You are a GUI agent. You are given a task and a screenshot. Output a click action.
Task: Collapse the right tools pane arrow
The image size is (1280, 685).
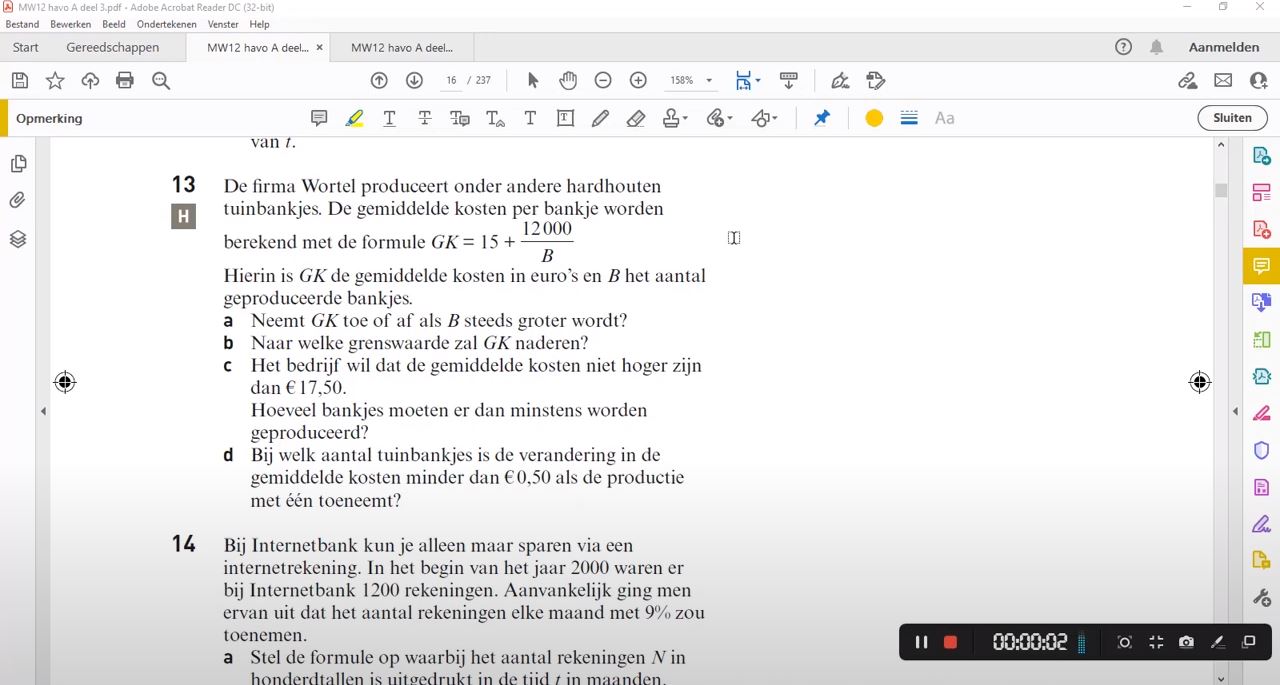tap(1235, 411)
